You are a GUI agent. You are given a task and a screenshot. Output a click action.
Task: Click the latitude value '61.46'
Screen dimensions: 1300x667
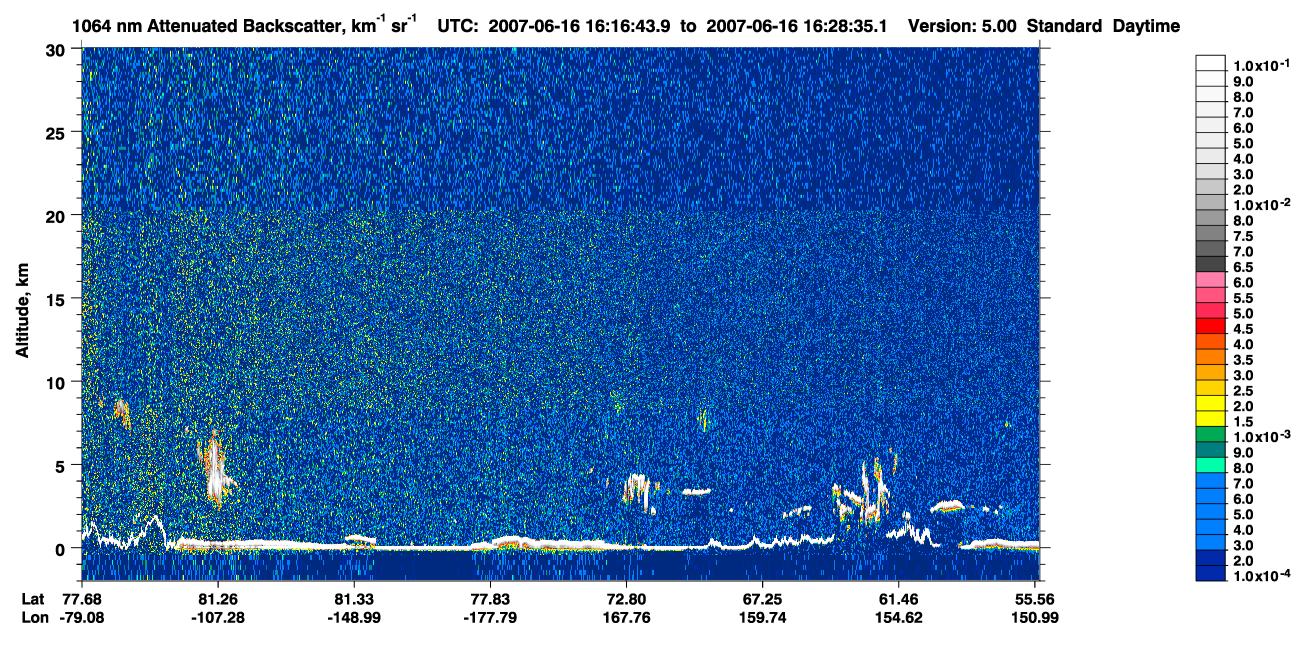(898, 598)
